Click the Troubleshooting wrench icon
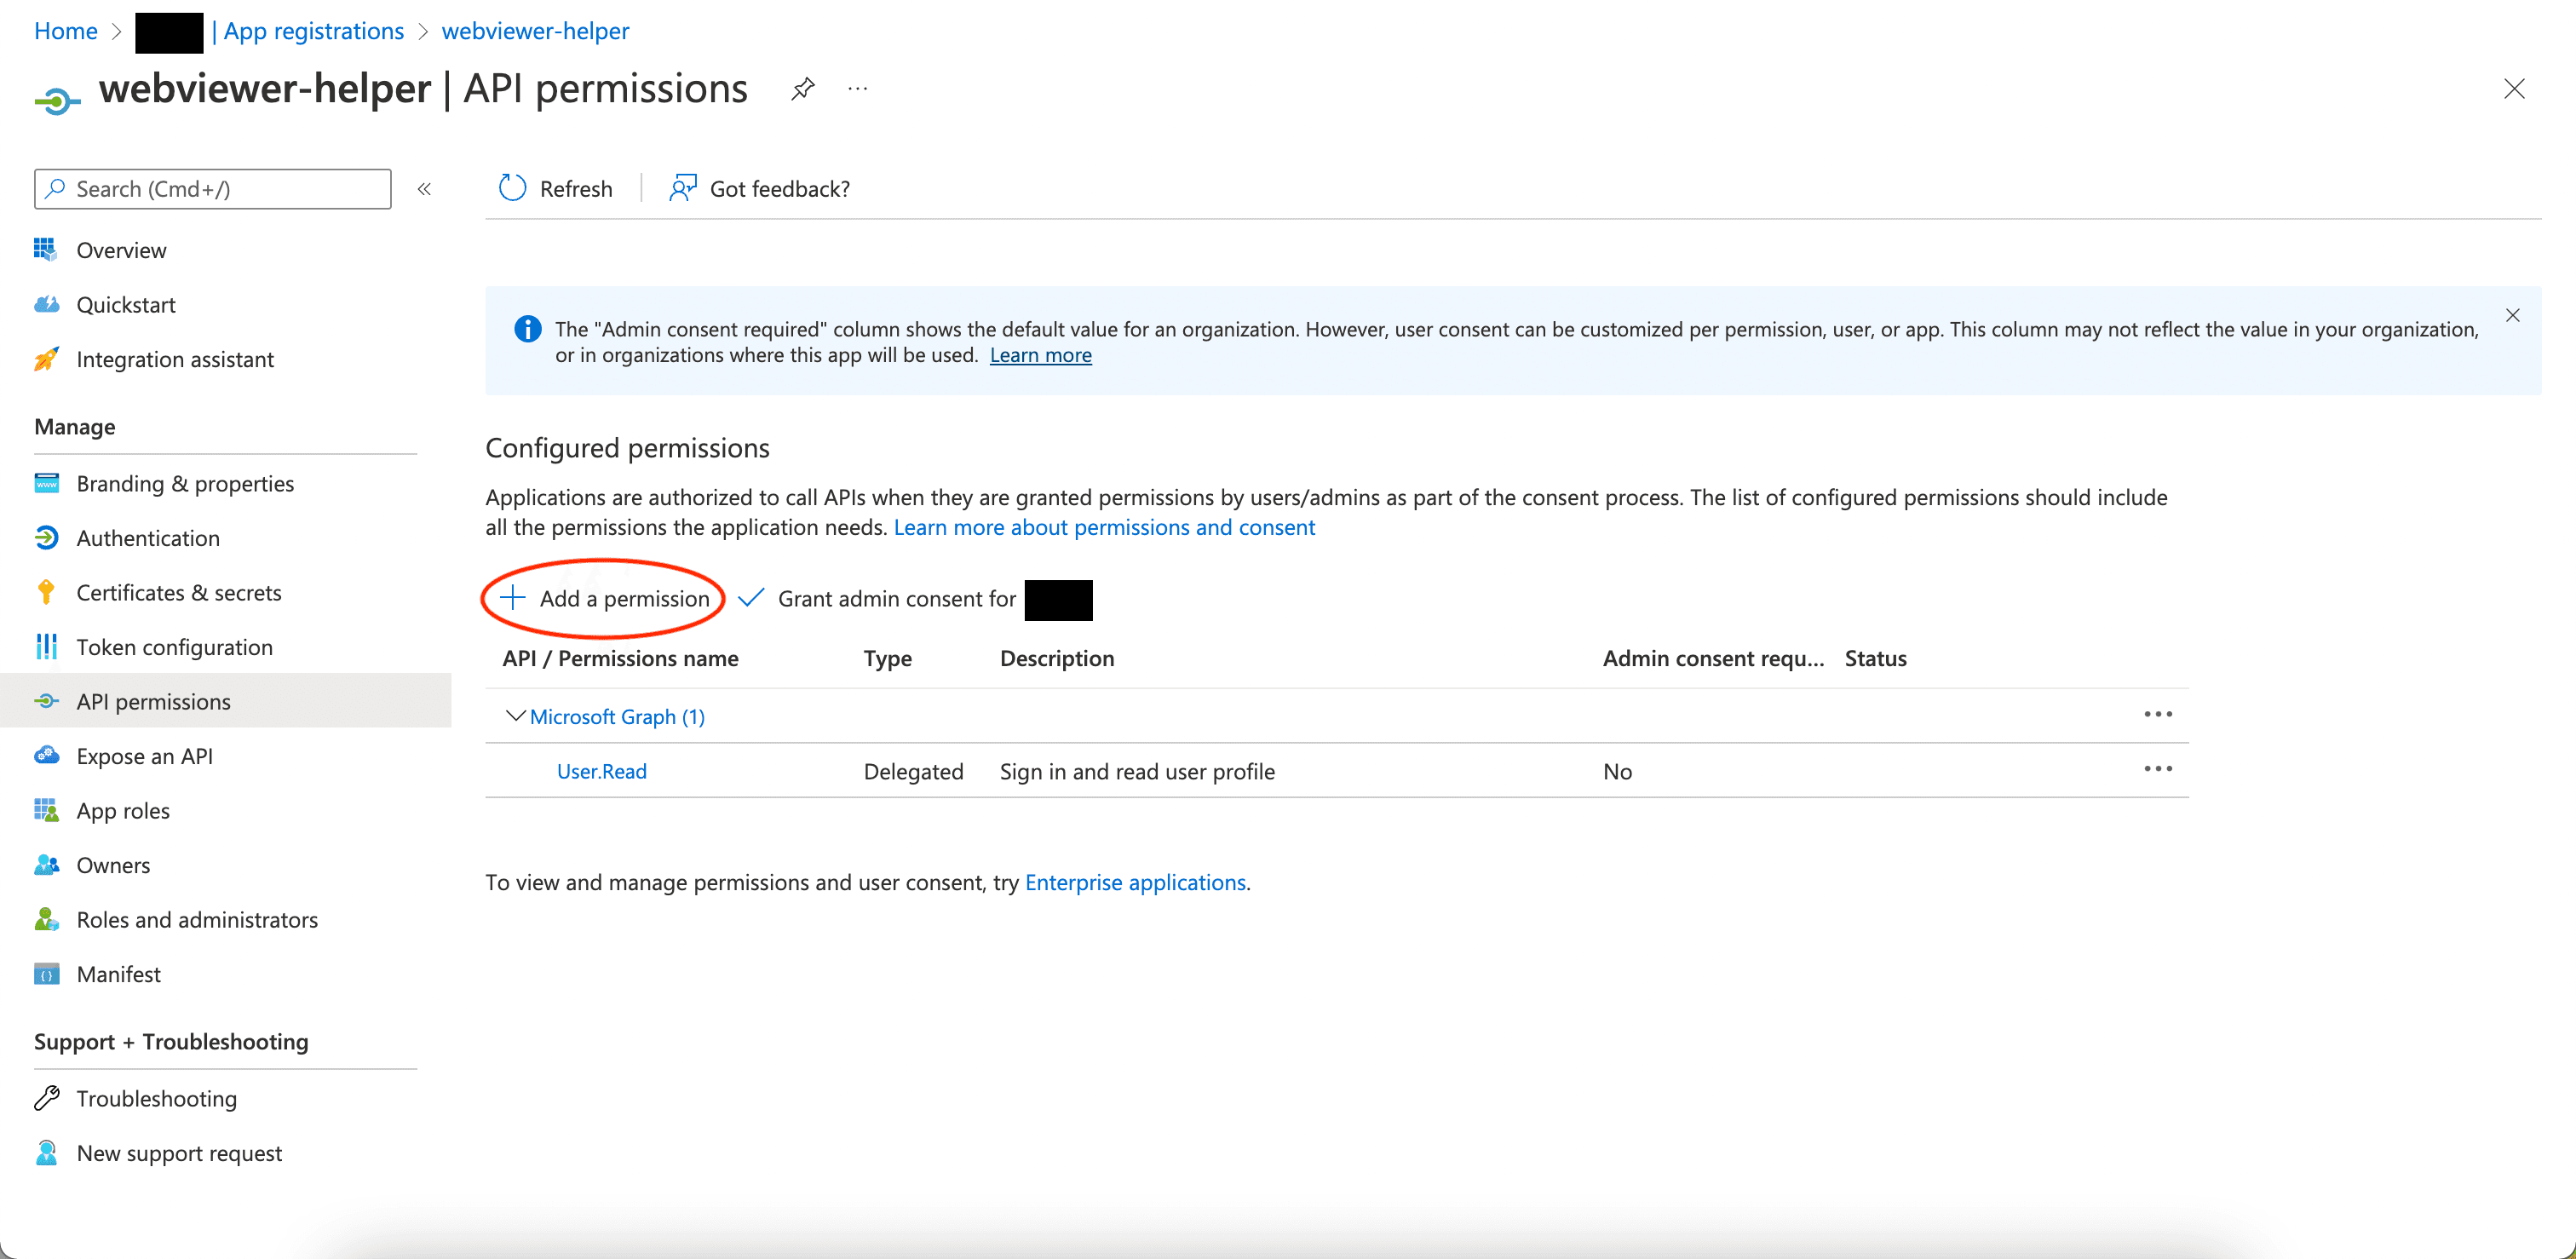 click(46, 1098)
